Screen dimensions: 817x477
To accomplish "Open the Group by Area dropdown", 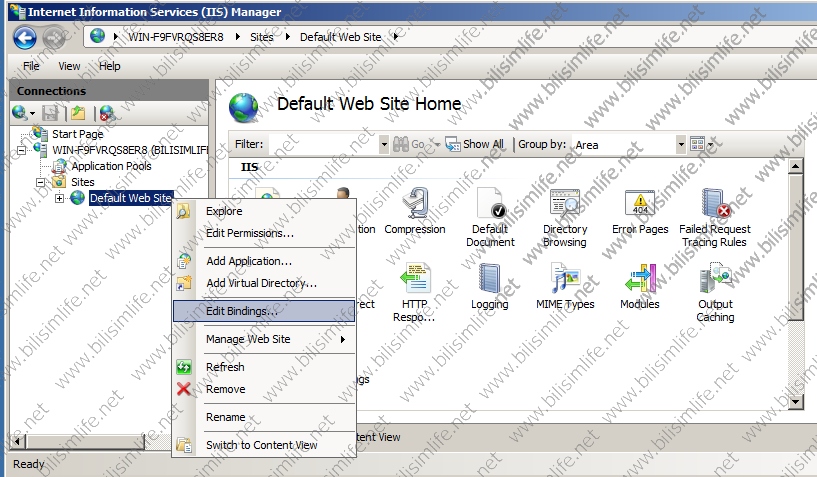I will [x=680, y=144].
